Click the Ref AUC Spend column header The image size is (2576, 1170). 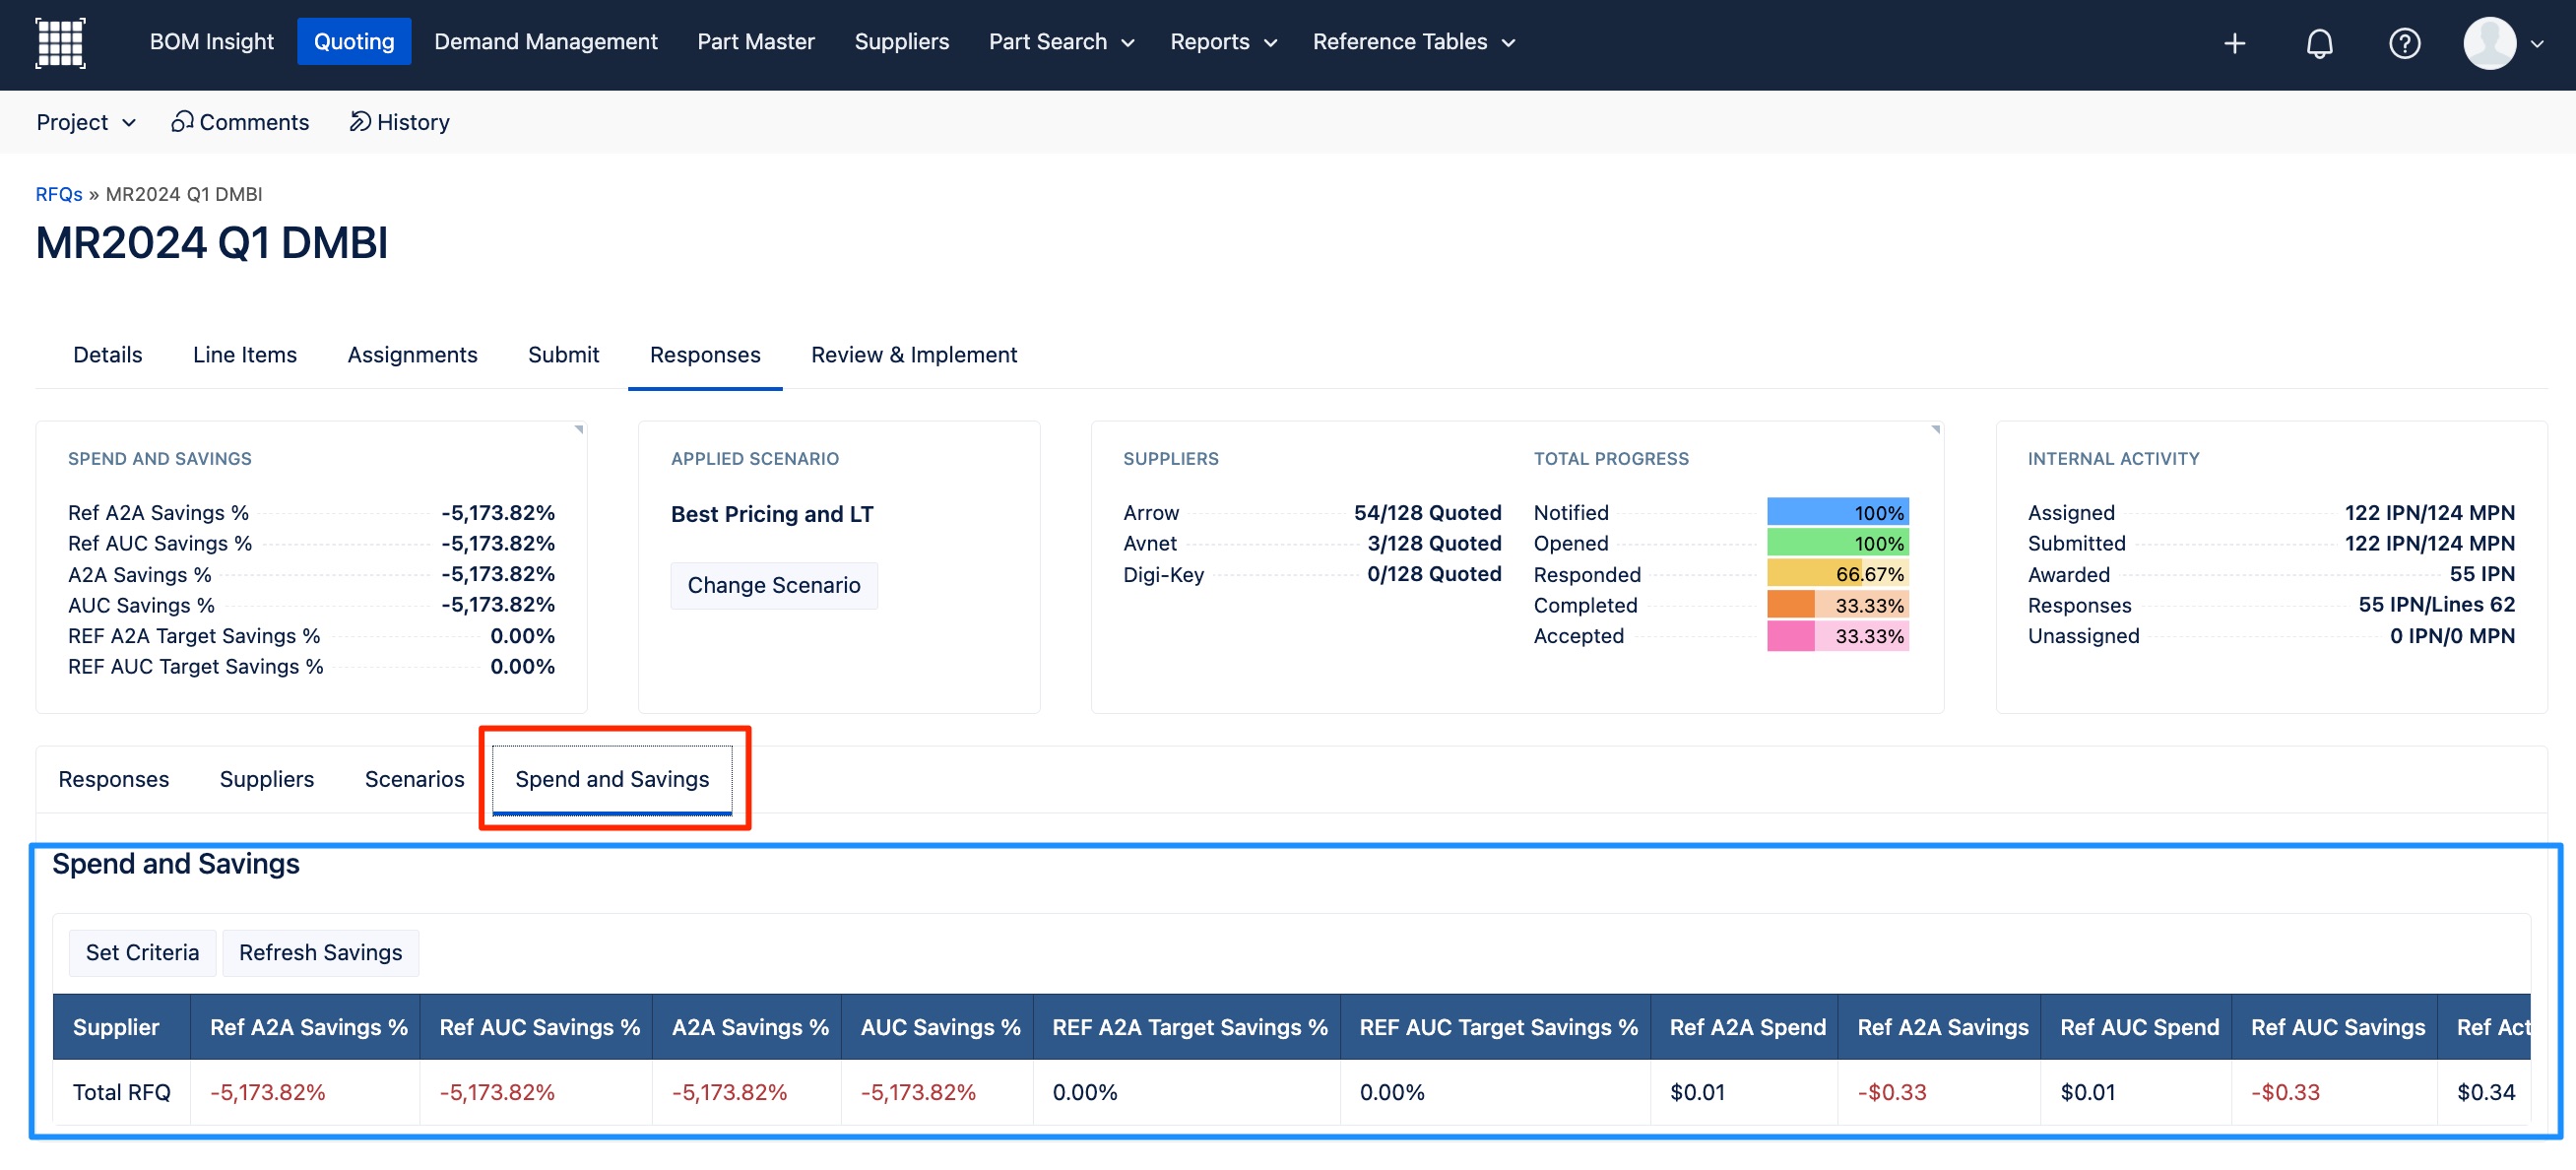point(2136,1027)
